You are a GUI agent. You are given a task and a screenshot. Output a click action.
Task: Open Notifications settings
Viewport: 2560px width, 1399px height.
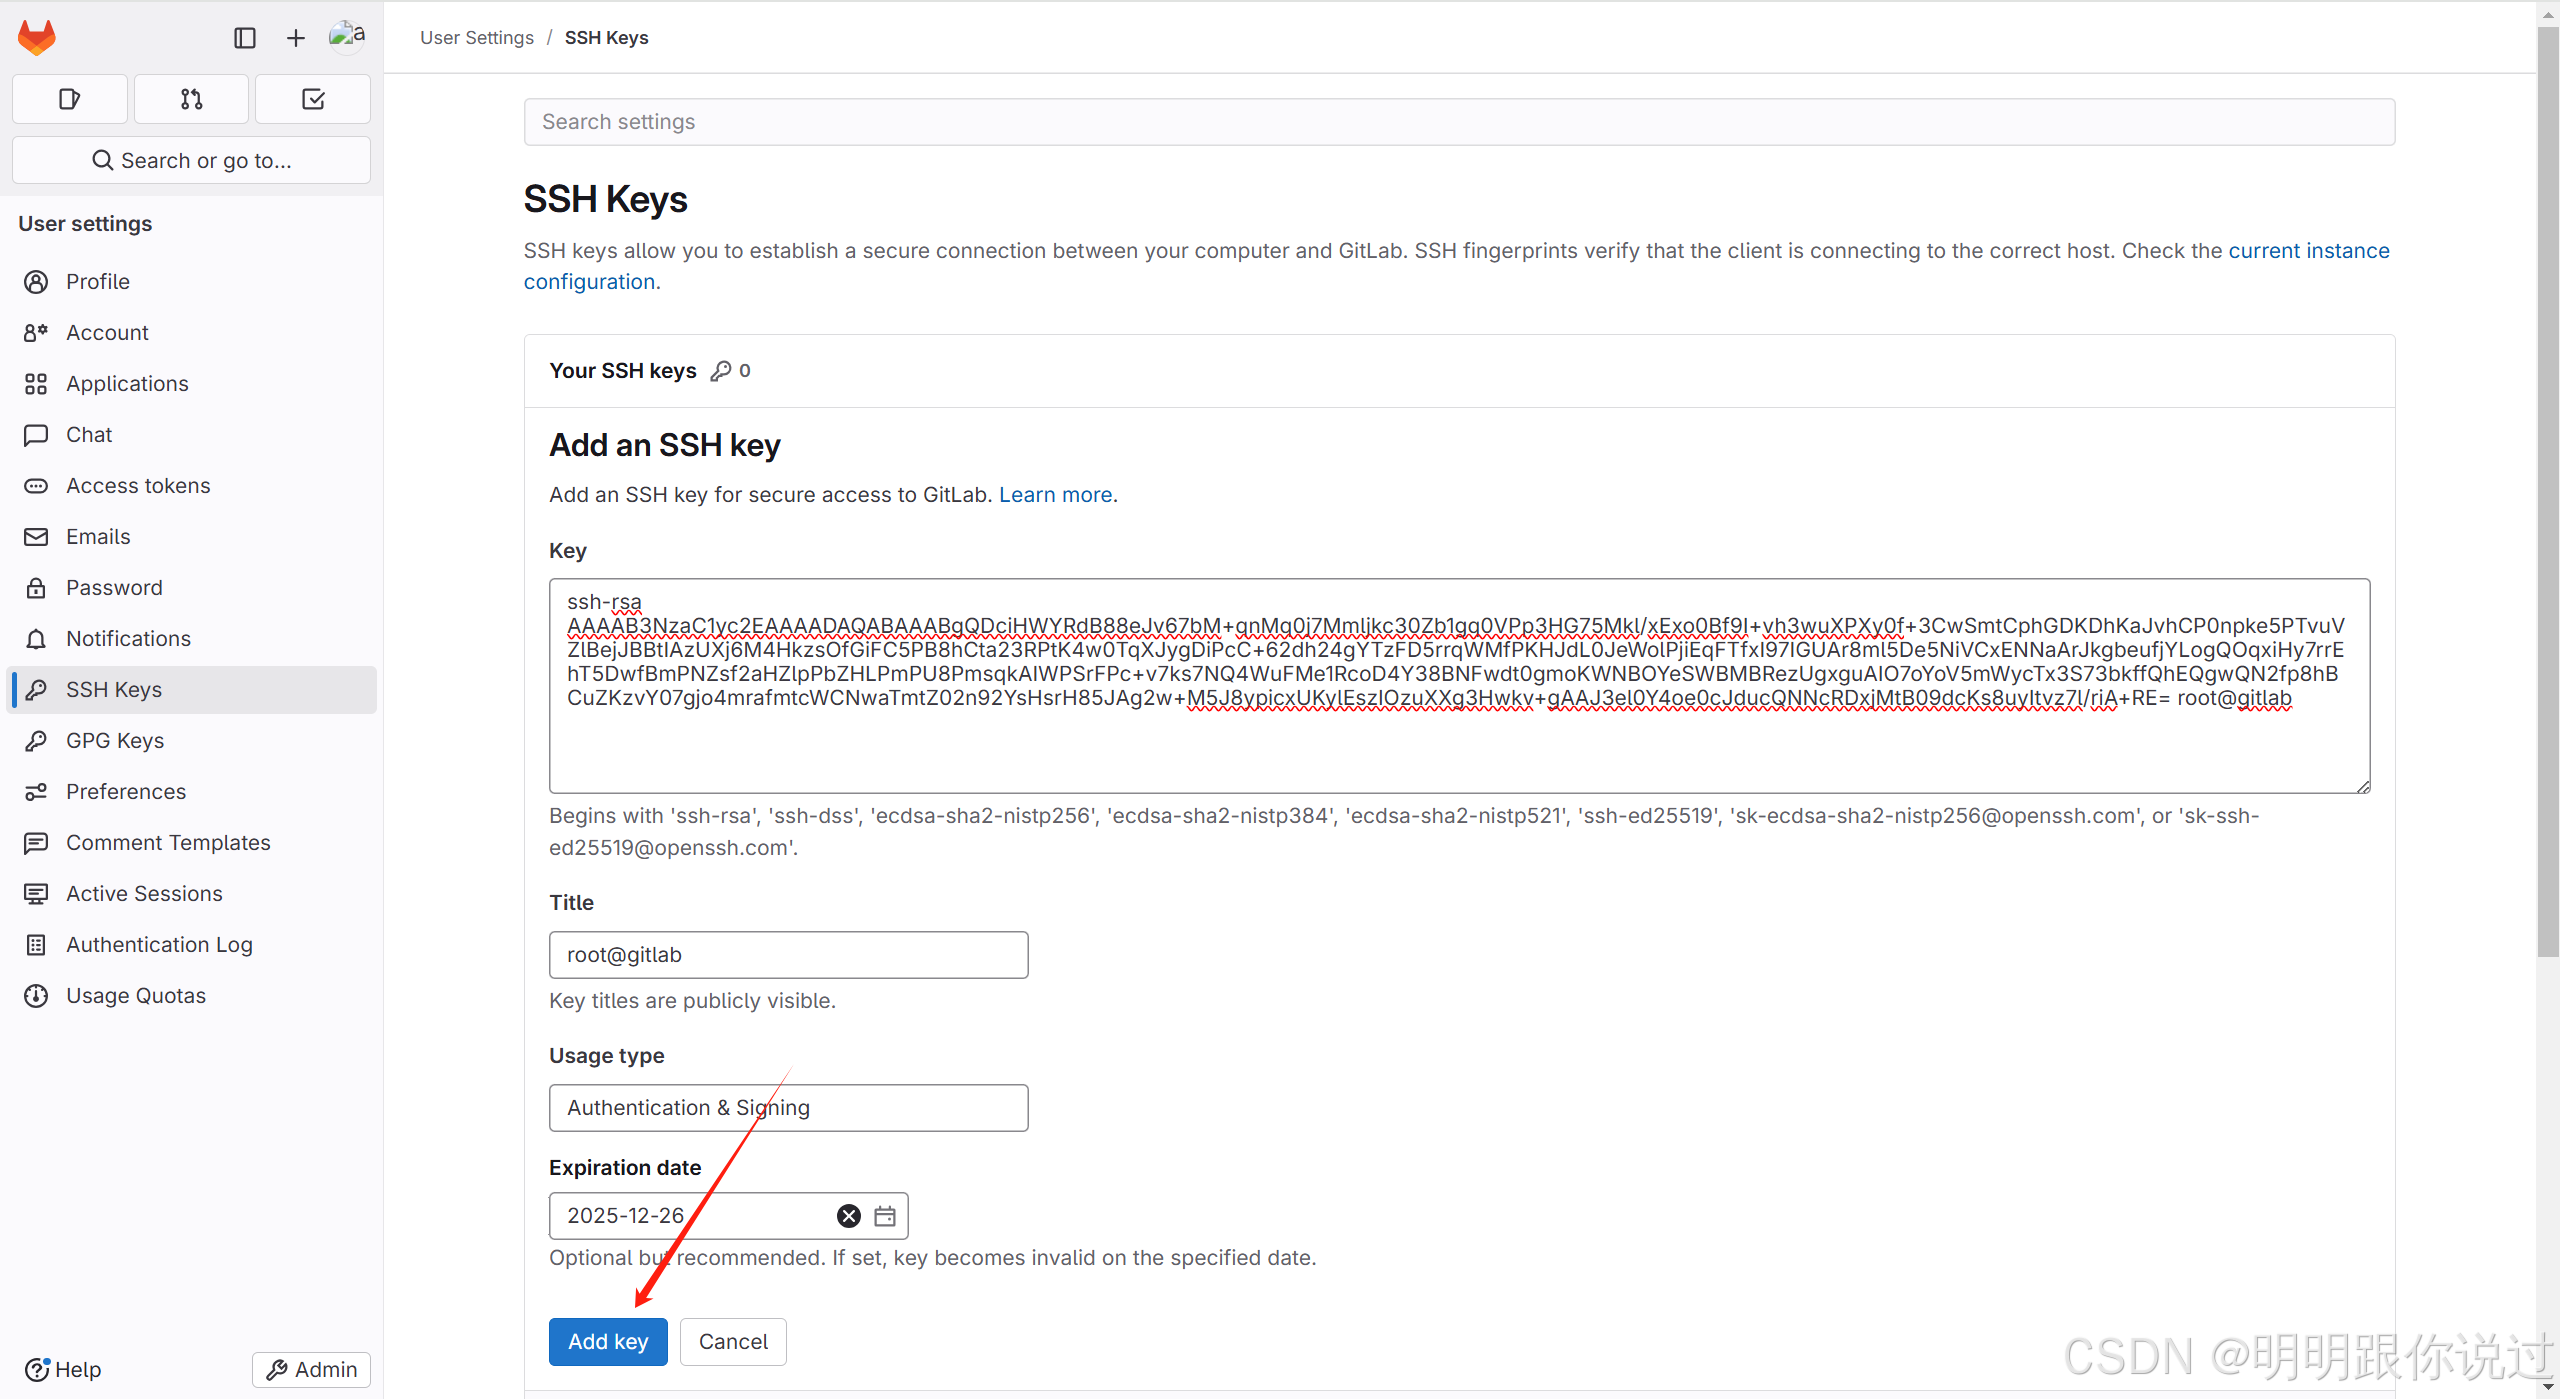191,639
